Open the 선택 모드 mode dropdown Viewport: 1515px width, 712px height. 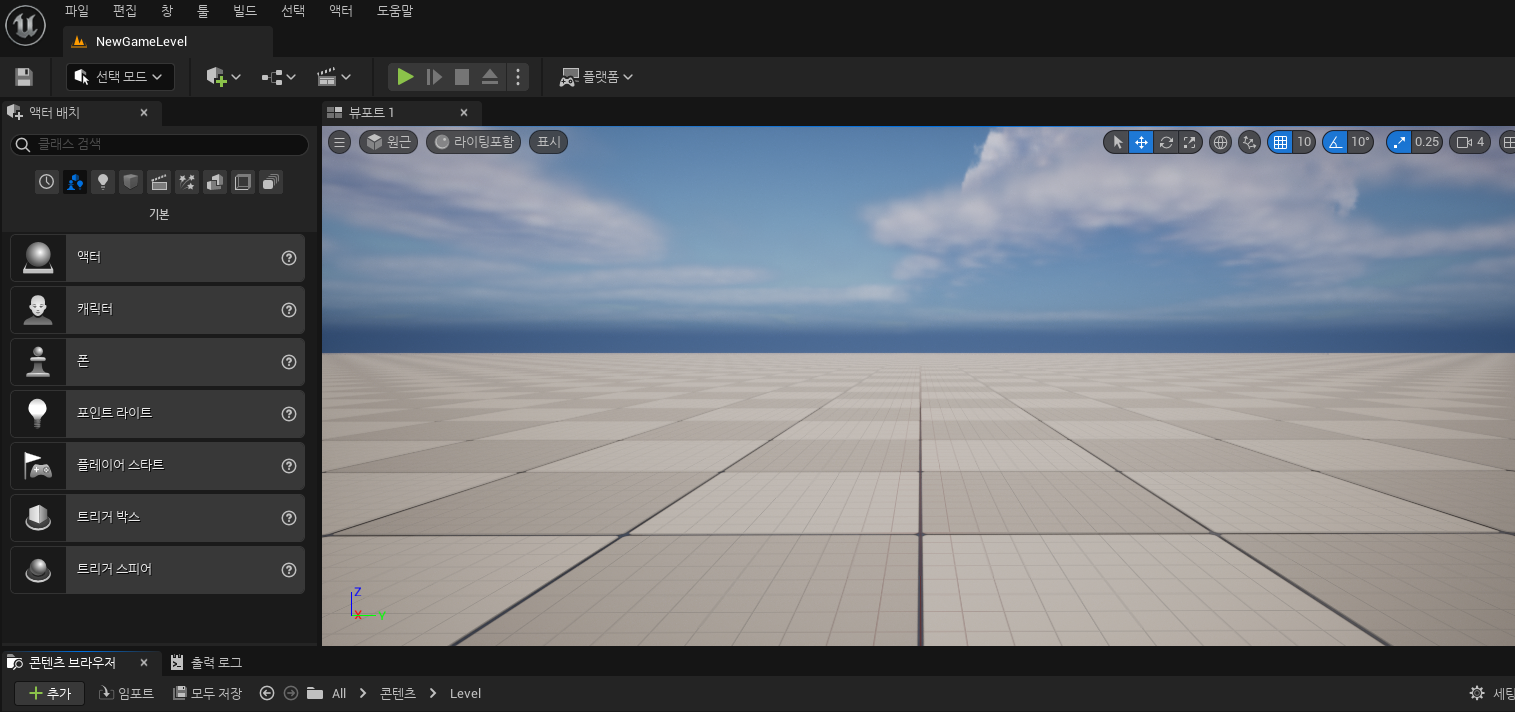pyautogui.click(x=120, y=77)
